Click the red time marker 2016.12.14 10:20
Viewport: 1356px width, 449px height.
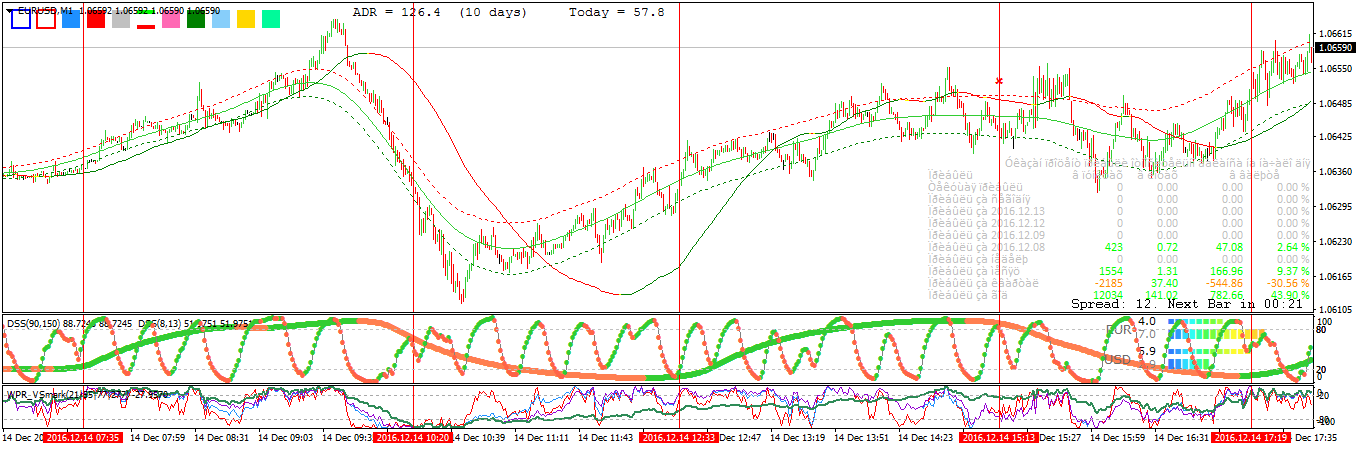pos(414,438)
